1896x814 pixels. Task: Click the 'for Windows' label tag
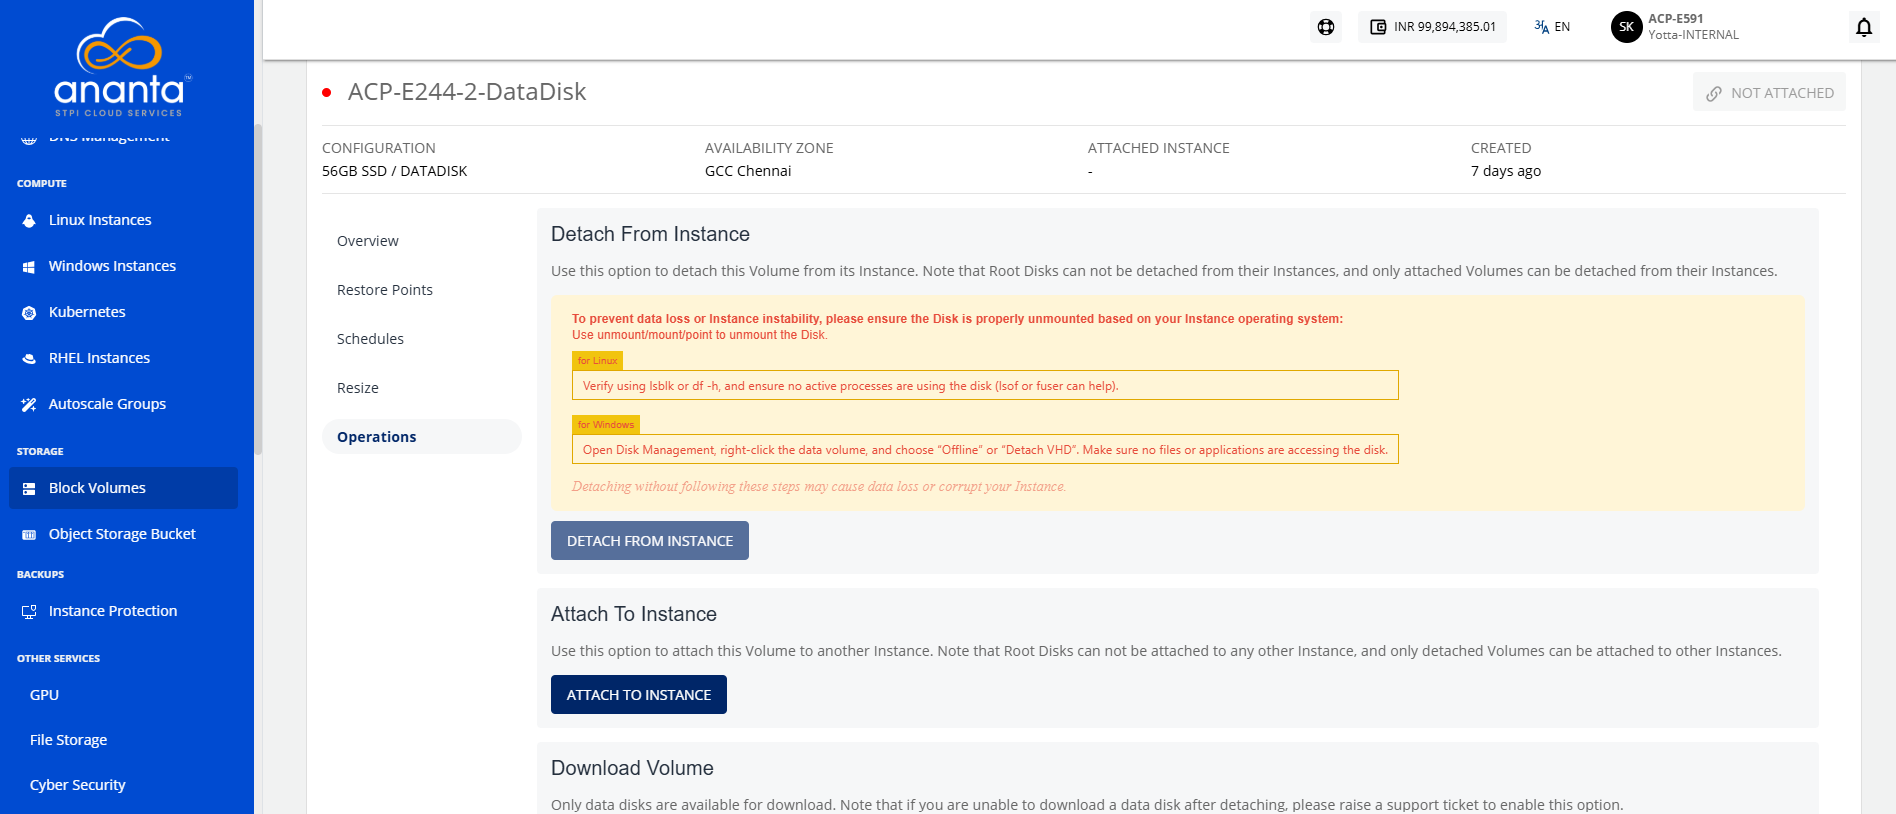click(x=606, y=425)
